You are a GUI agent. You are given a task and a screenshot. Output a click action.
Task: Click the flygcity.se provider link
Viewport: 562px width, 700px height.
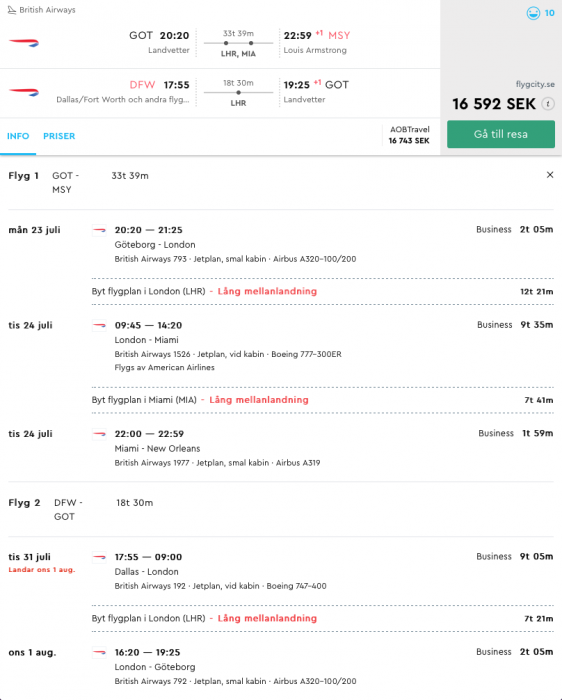[535, 84]
